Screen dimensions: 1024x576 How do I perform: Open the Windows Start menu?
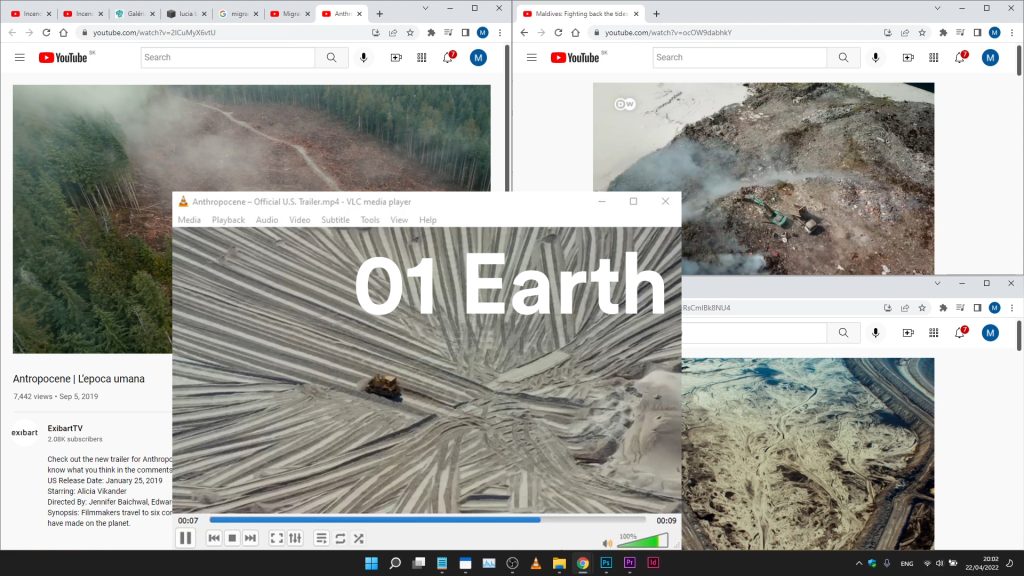coord(372,563)
